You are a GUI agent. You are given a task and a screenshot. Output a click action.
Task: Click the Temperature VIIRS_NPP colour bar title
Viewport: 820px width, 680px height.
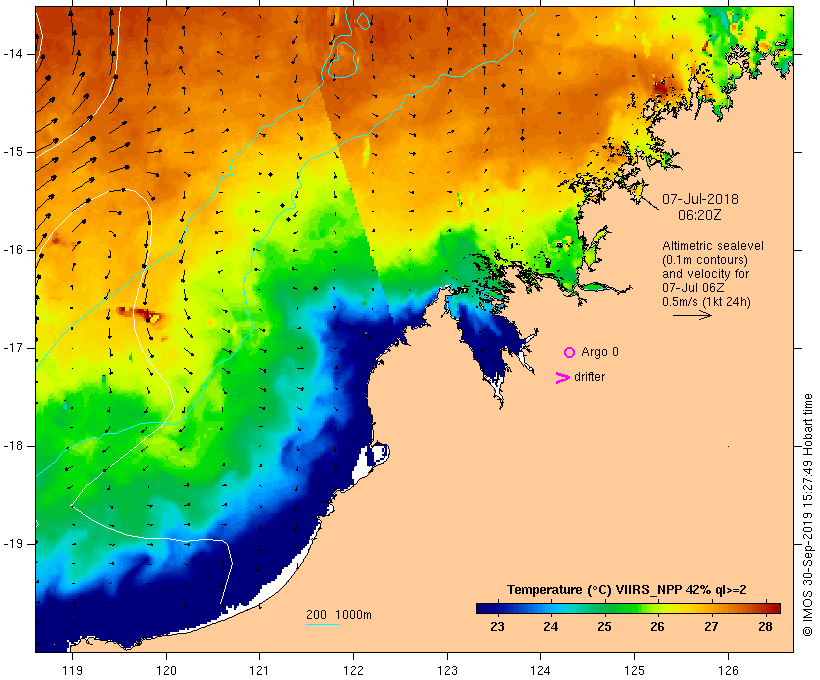pos(627,590)
